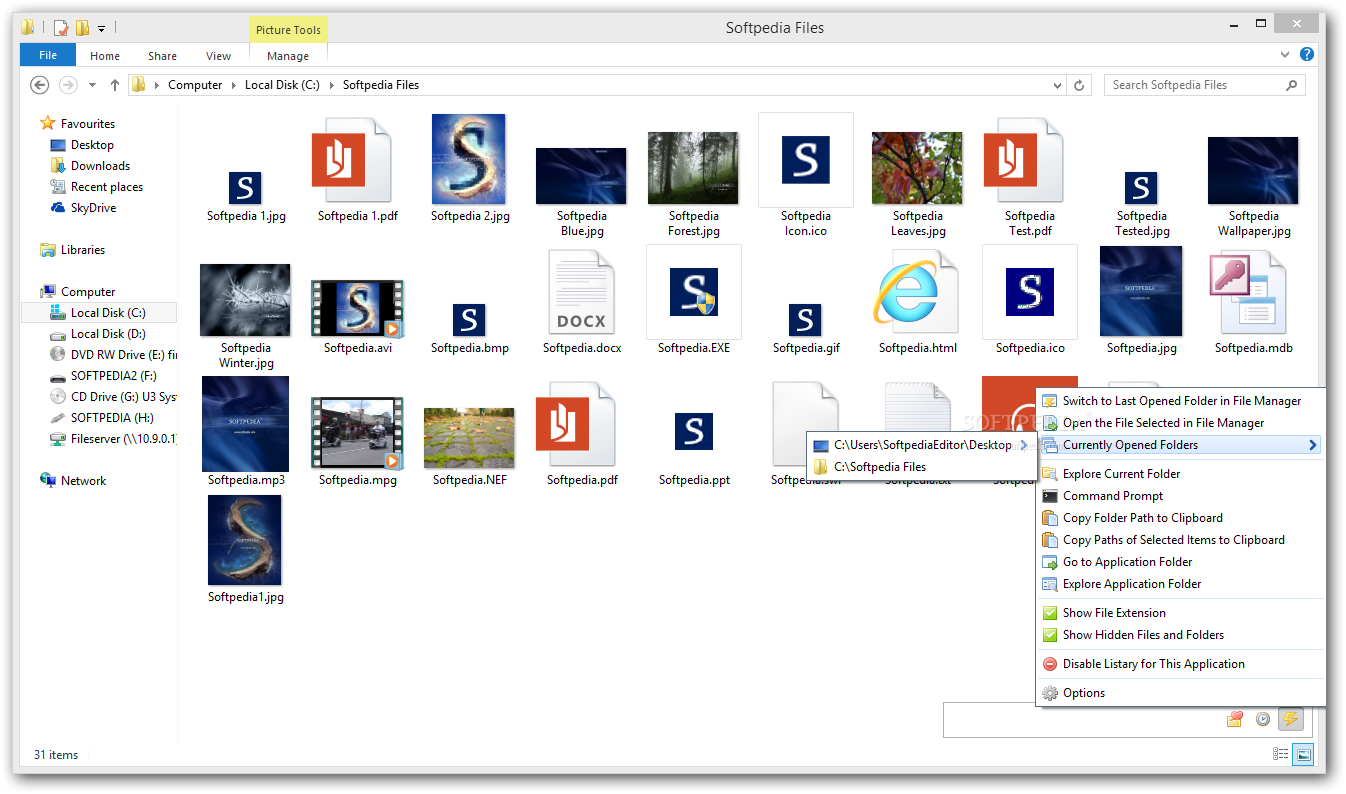Screen dimensions: 1346x794
Task: Open the File ribbon tab
Action: [48, 56]
